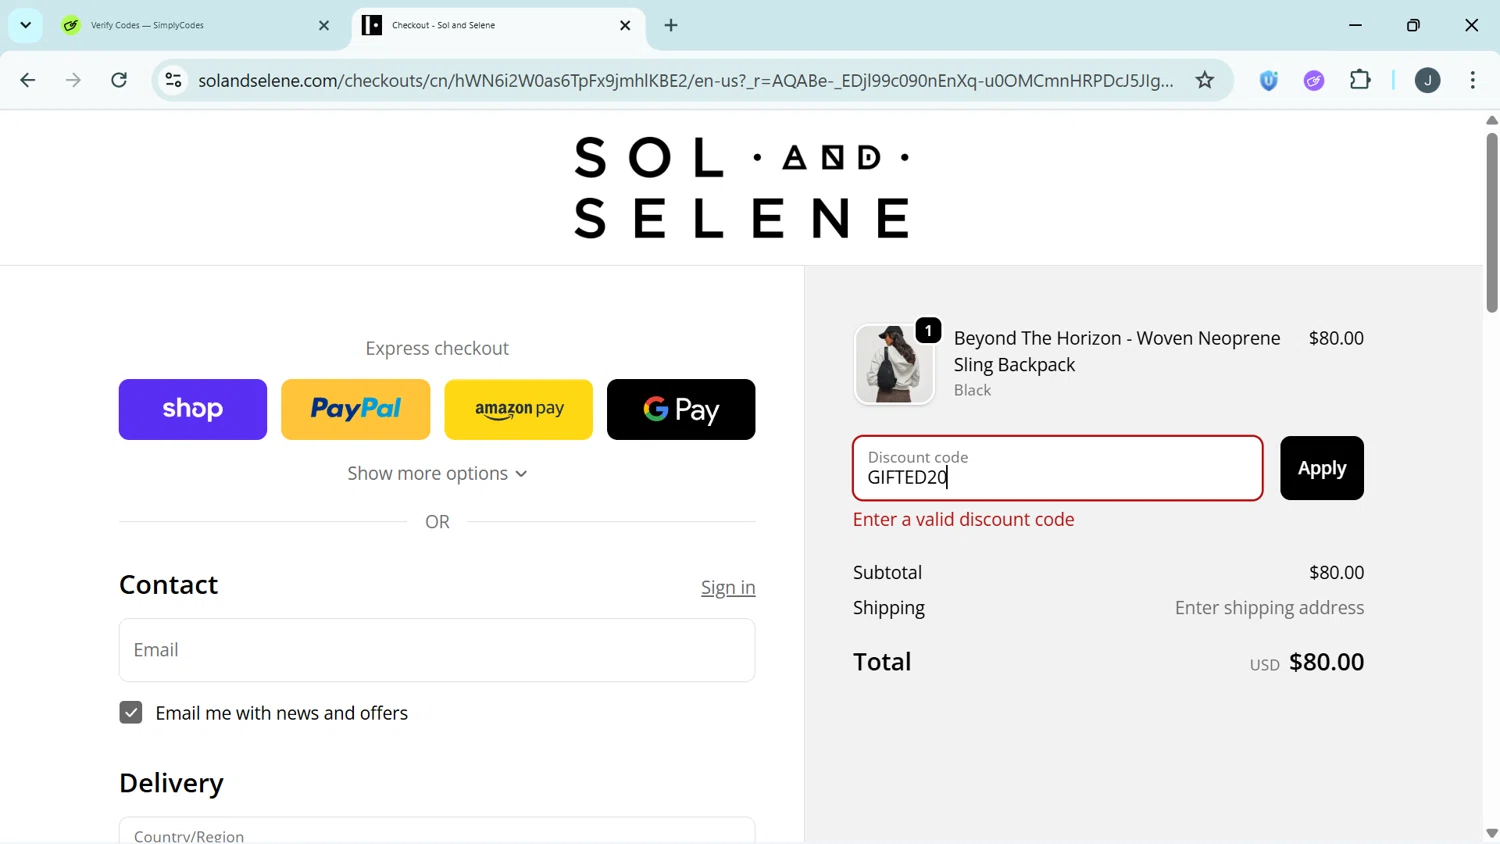Restore down the browser window

tap(1413, 25)
